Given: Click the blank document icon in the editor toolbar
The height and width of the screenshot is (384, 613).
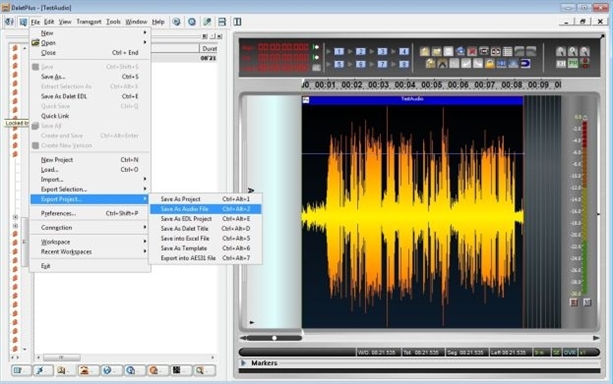Looking at the screenshot, I should coord(448,51).
